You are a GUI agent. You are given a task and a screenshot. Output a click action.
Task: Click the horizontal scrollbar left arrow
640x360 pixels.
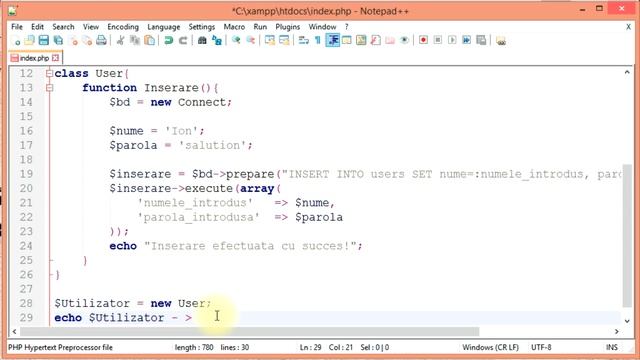click(15, 331)
